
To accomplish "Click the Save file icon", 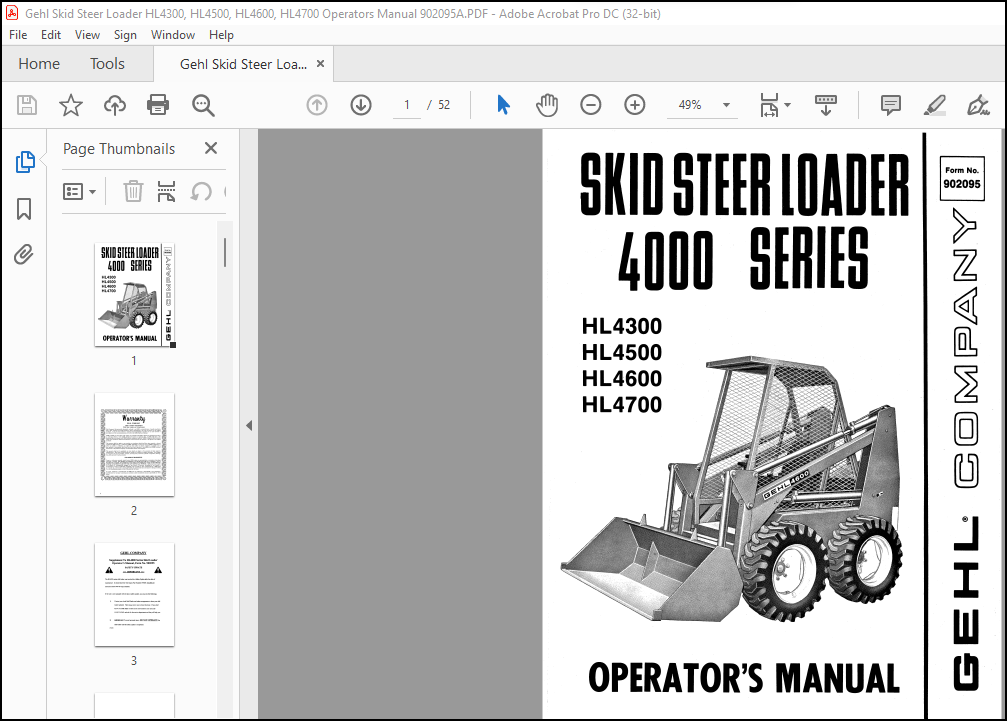I will tap(27, 105).
